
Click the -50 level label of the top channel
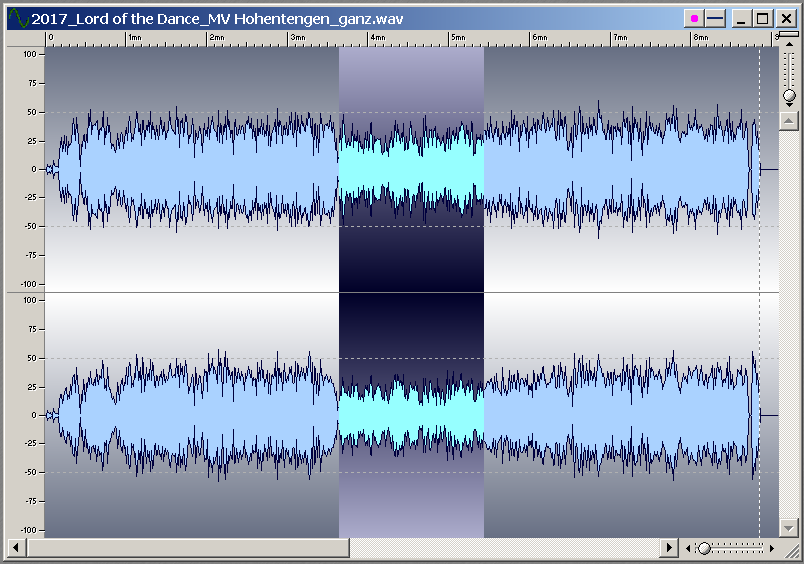click(x=30, y=226)
